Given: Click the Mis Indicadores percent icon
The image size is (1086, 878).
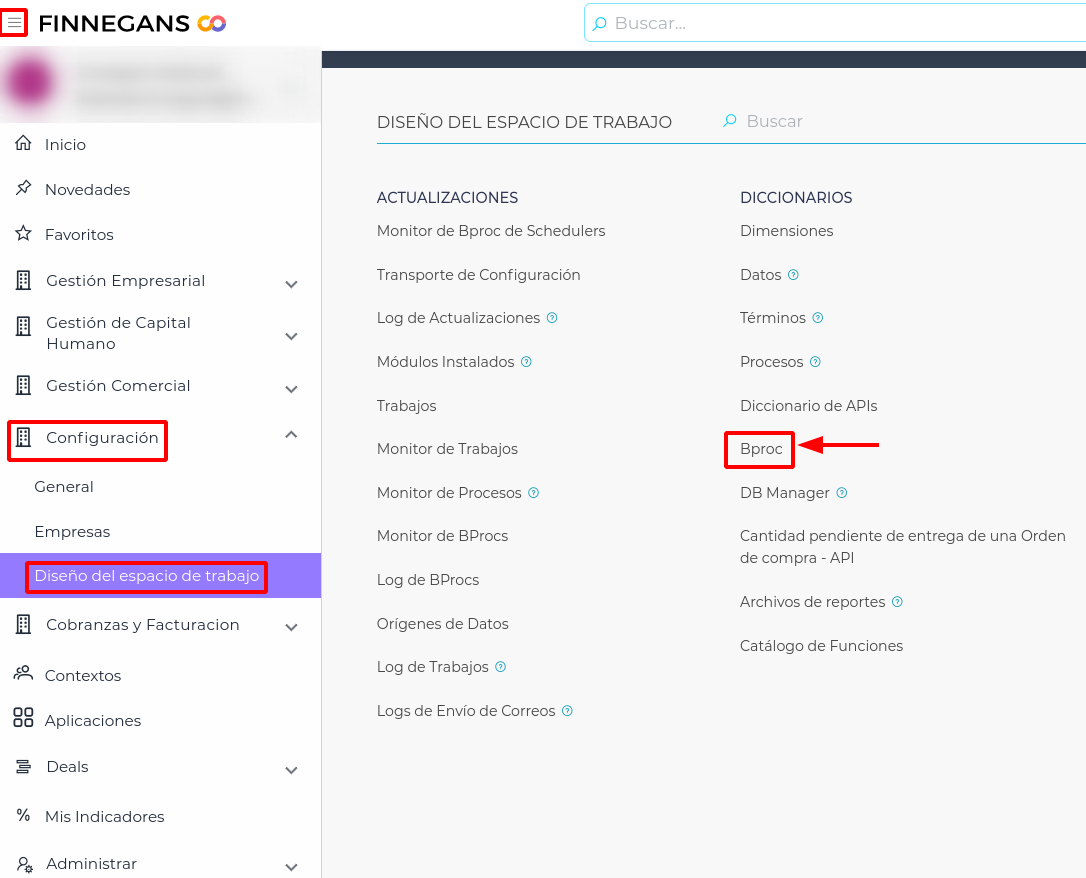Looking at the screenshot, I should click(24, 816).
